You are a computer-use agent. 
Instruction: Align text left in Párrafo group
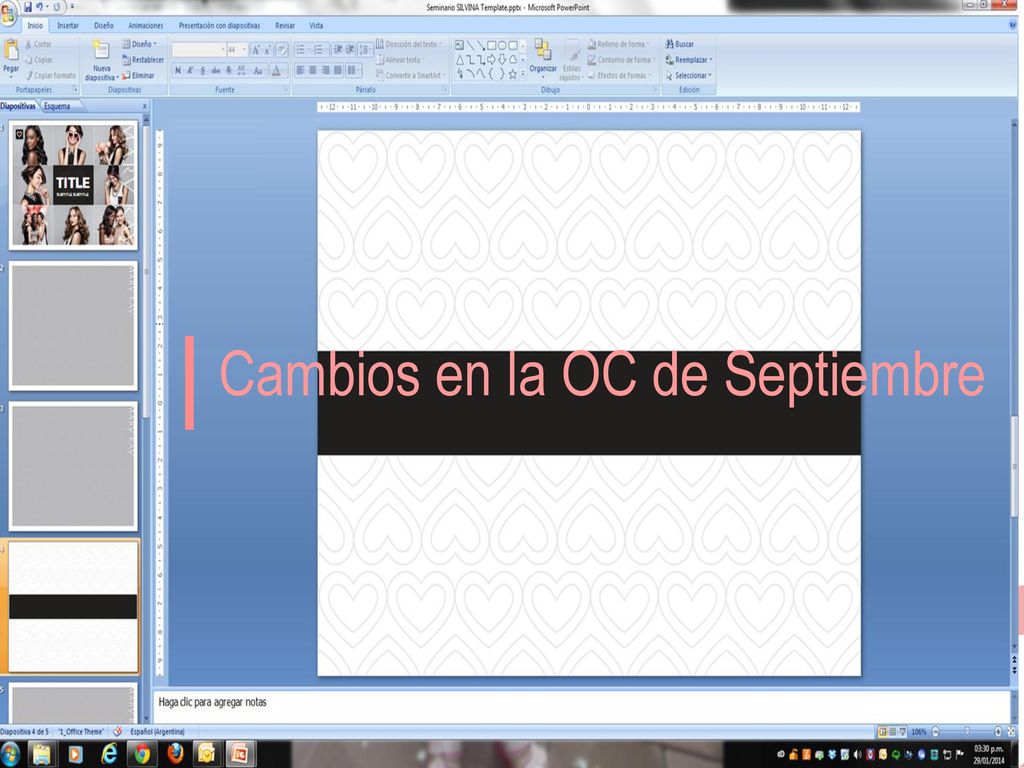point(300,70)
